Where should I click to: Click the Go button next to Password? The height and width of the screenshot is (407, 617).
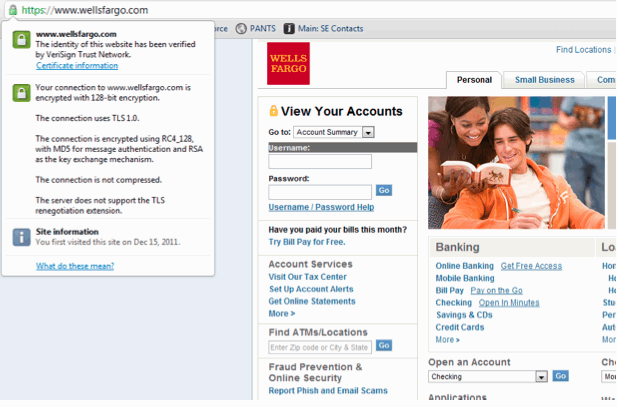click(384, 191)
